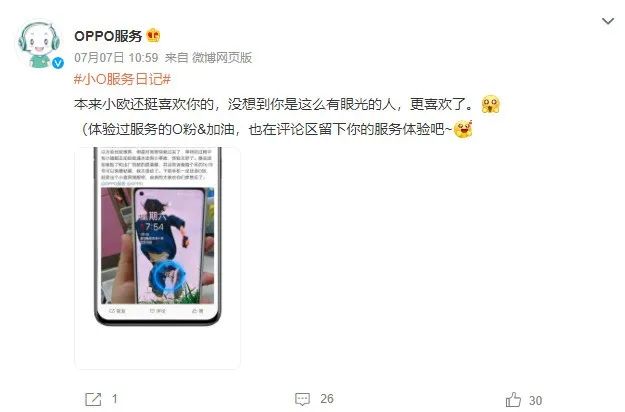Click the blue verified badge on avatar

click(x=58, y=63)
